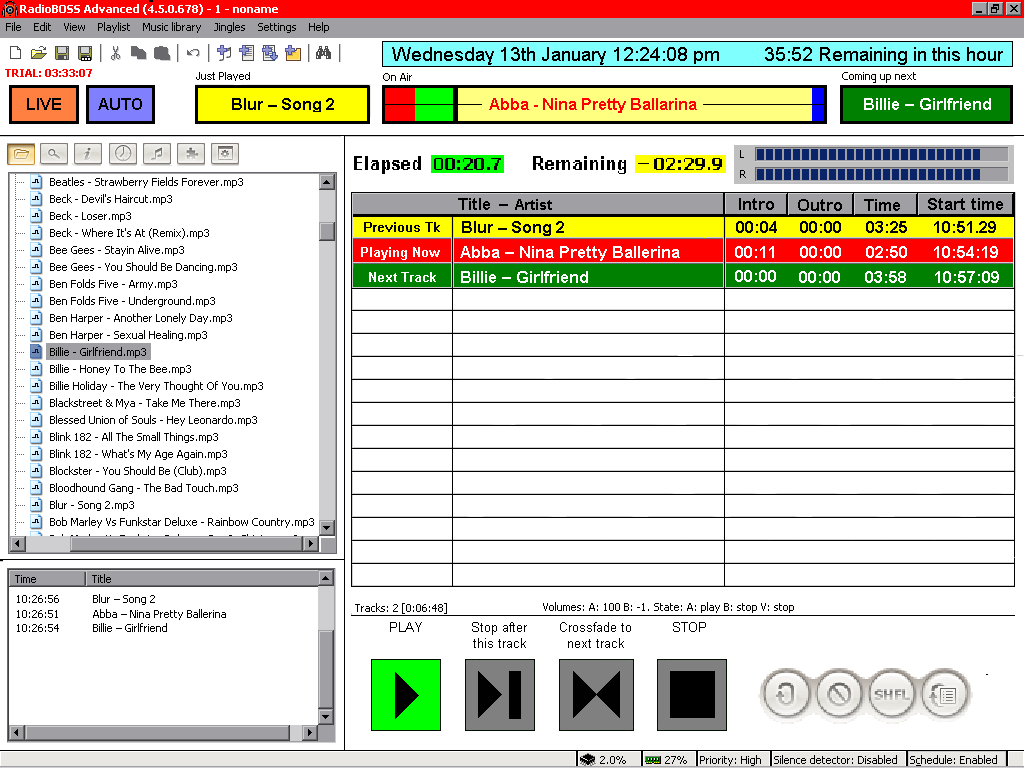Click the Silence detector: Disabled status entry
1024x768 pixels.
(x=835, y=760)
